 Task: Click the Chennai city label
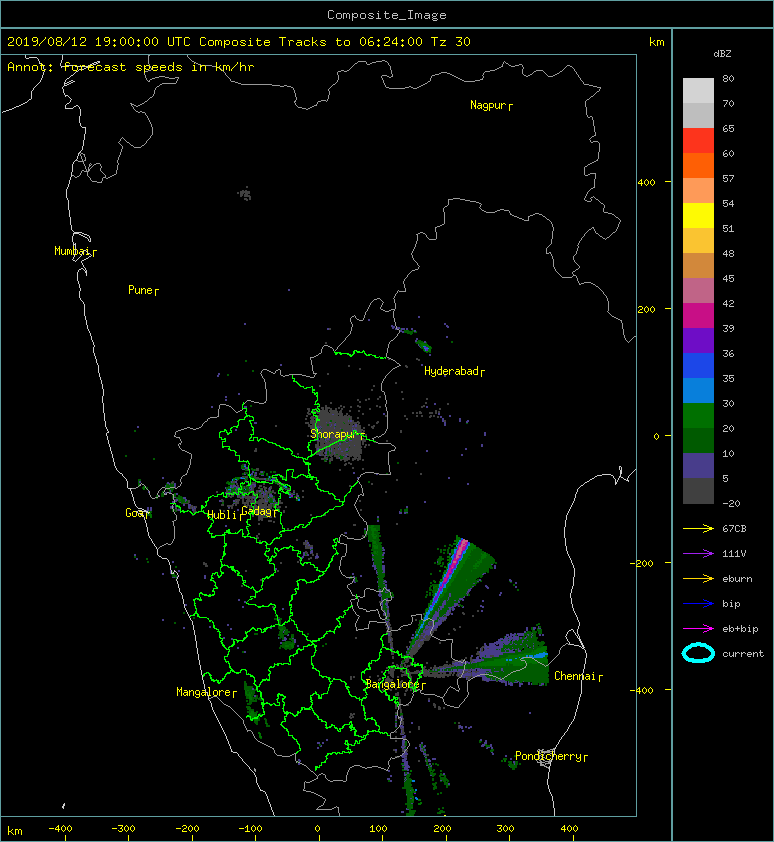pos(578,676)
